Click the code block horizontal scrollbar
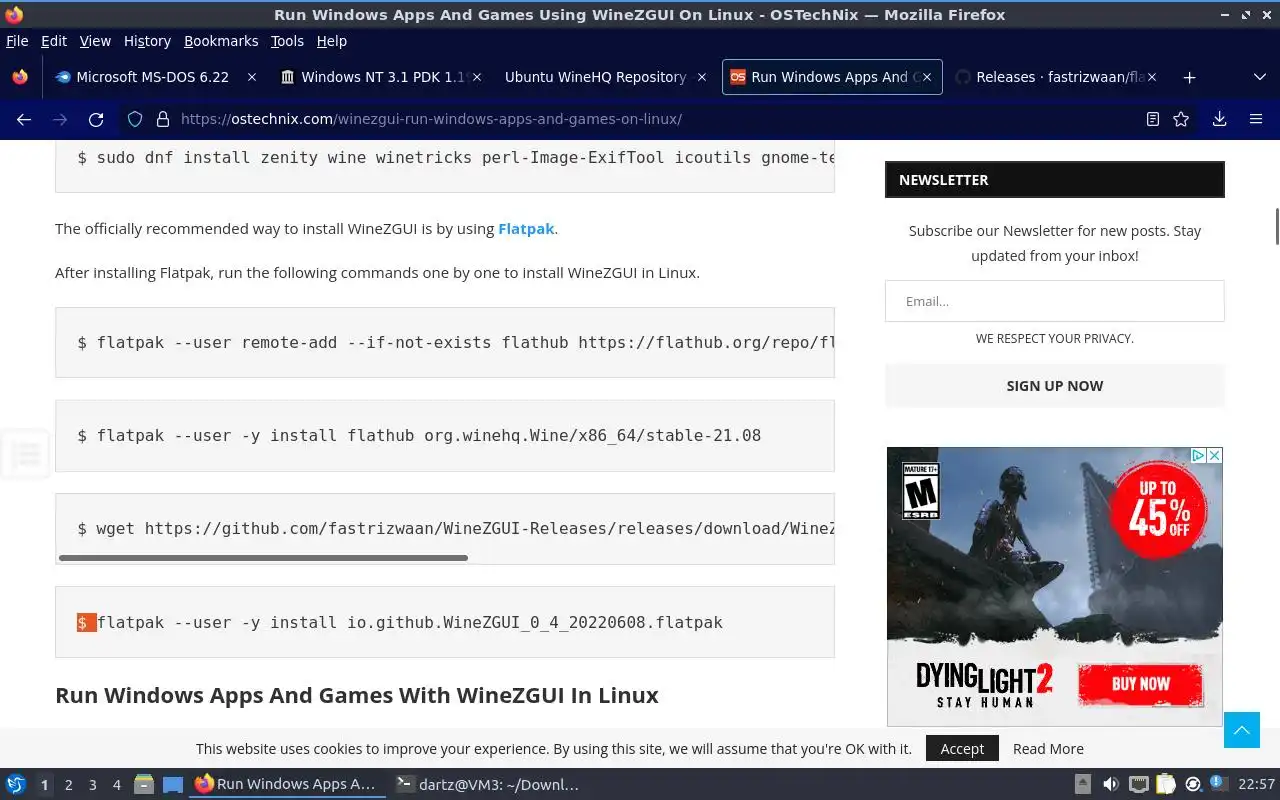 click(x=263, y=558)
